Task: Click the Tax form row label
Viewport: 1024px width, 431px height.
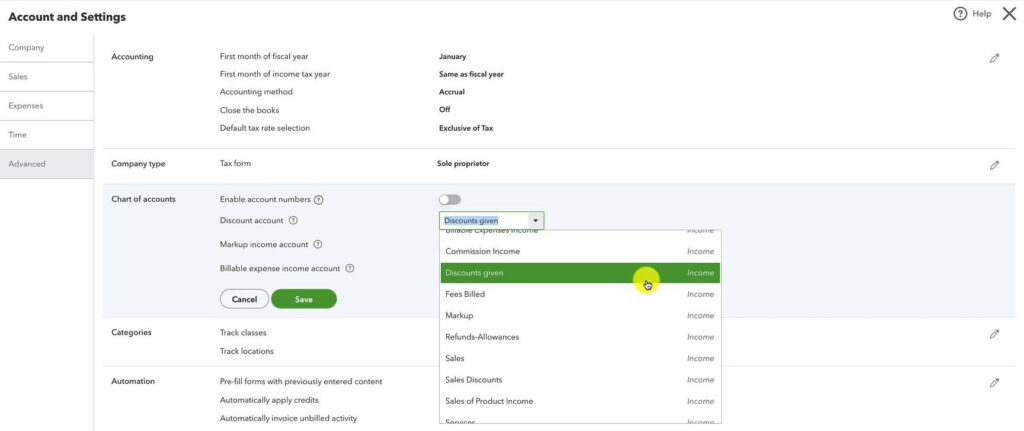Action: pyautogui.click(x=235, y=163)
